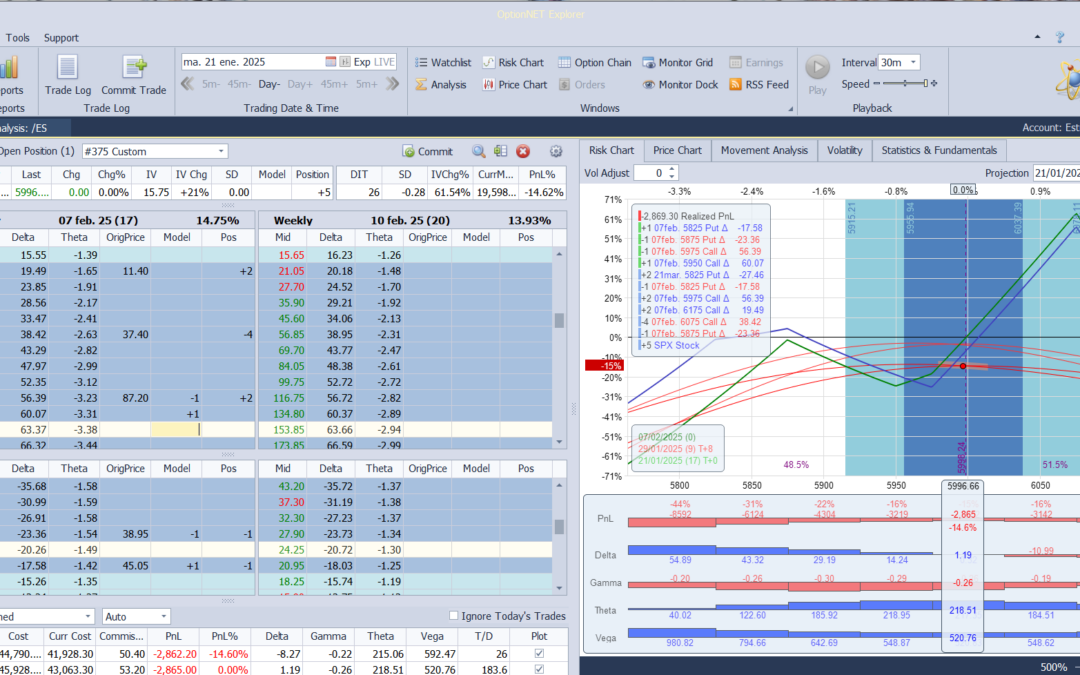Click the help question mark icon
This screenshot has width=1080, height=675.
coord(1059,37)
